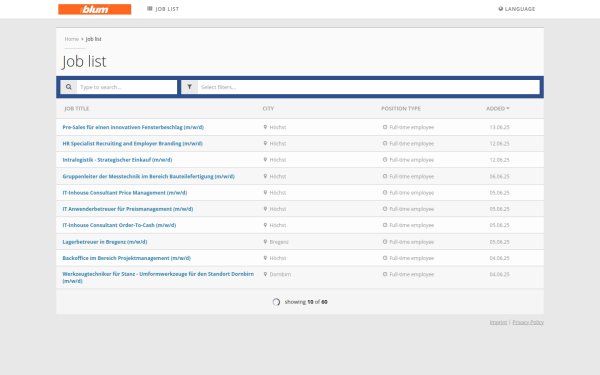Open the Job List menu item
Viewport: 600px width, 375px height.
163,9
